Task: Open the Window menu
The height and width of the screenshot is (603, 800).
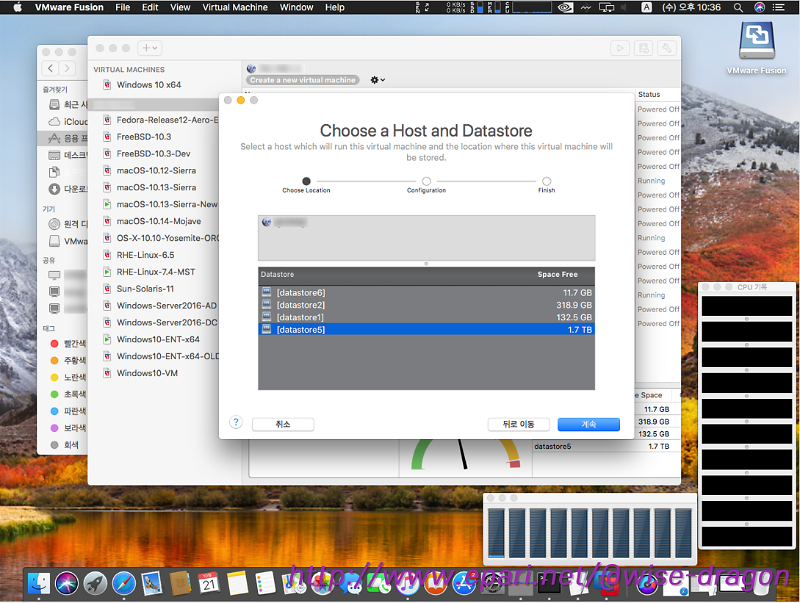Action: [296, 7]
